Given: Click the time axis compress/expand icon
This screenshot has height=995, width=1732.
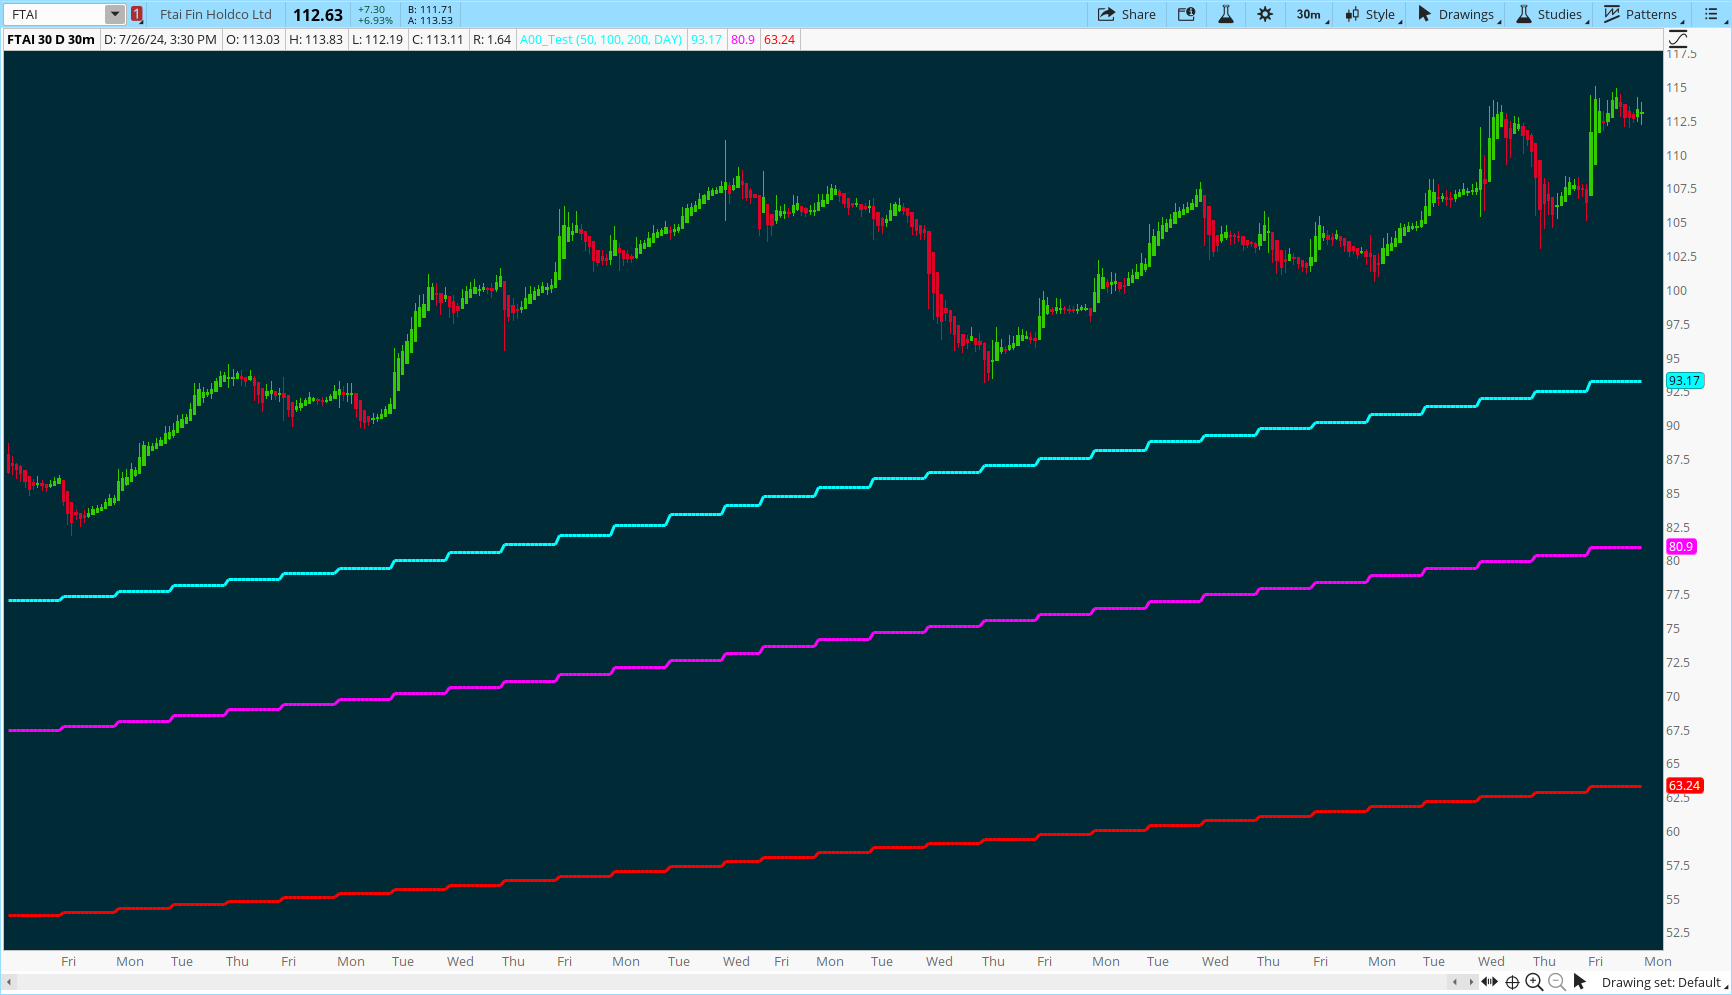Looking at the screenshot, I should 1490,982.
